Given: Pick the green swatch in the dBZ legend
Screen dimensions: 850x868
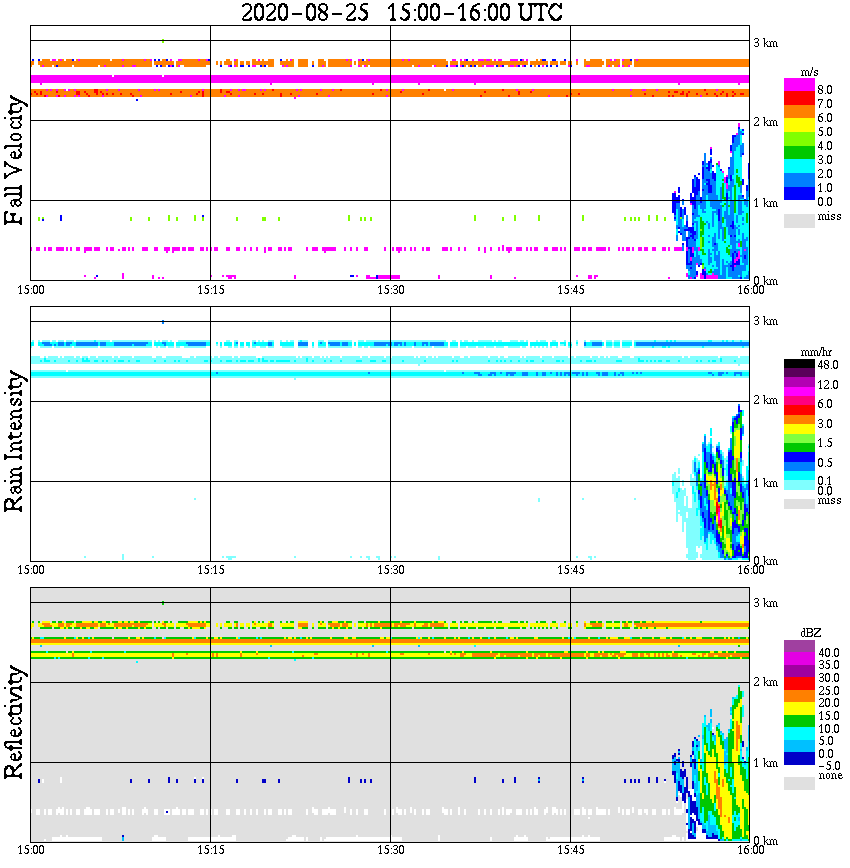Looking at the screenshot, I should 799,721.
